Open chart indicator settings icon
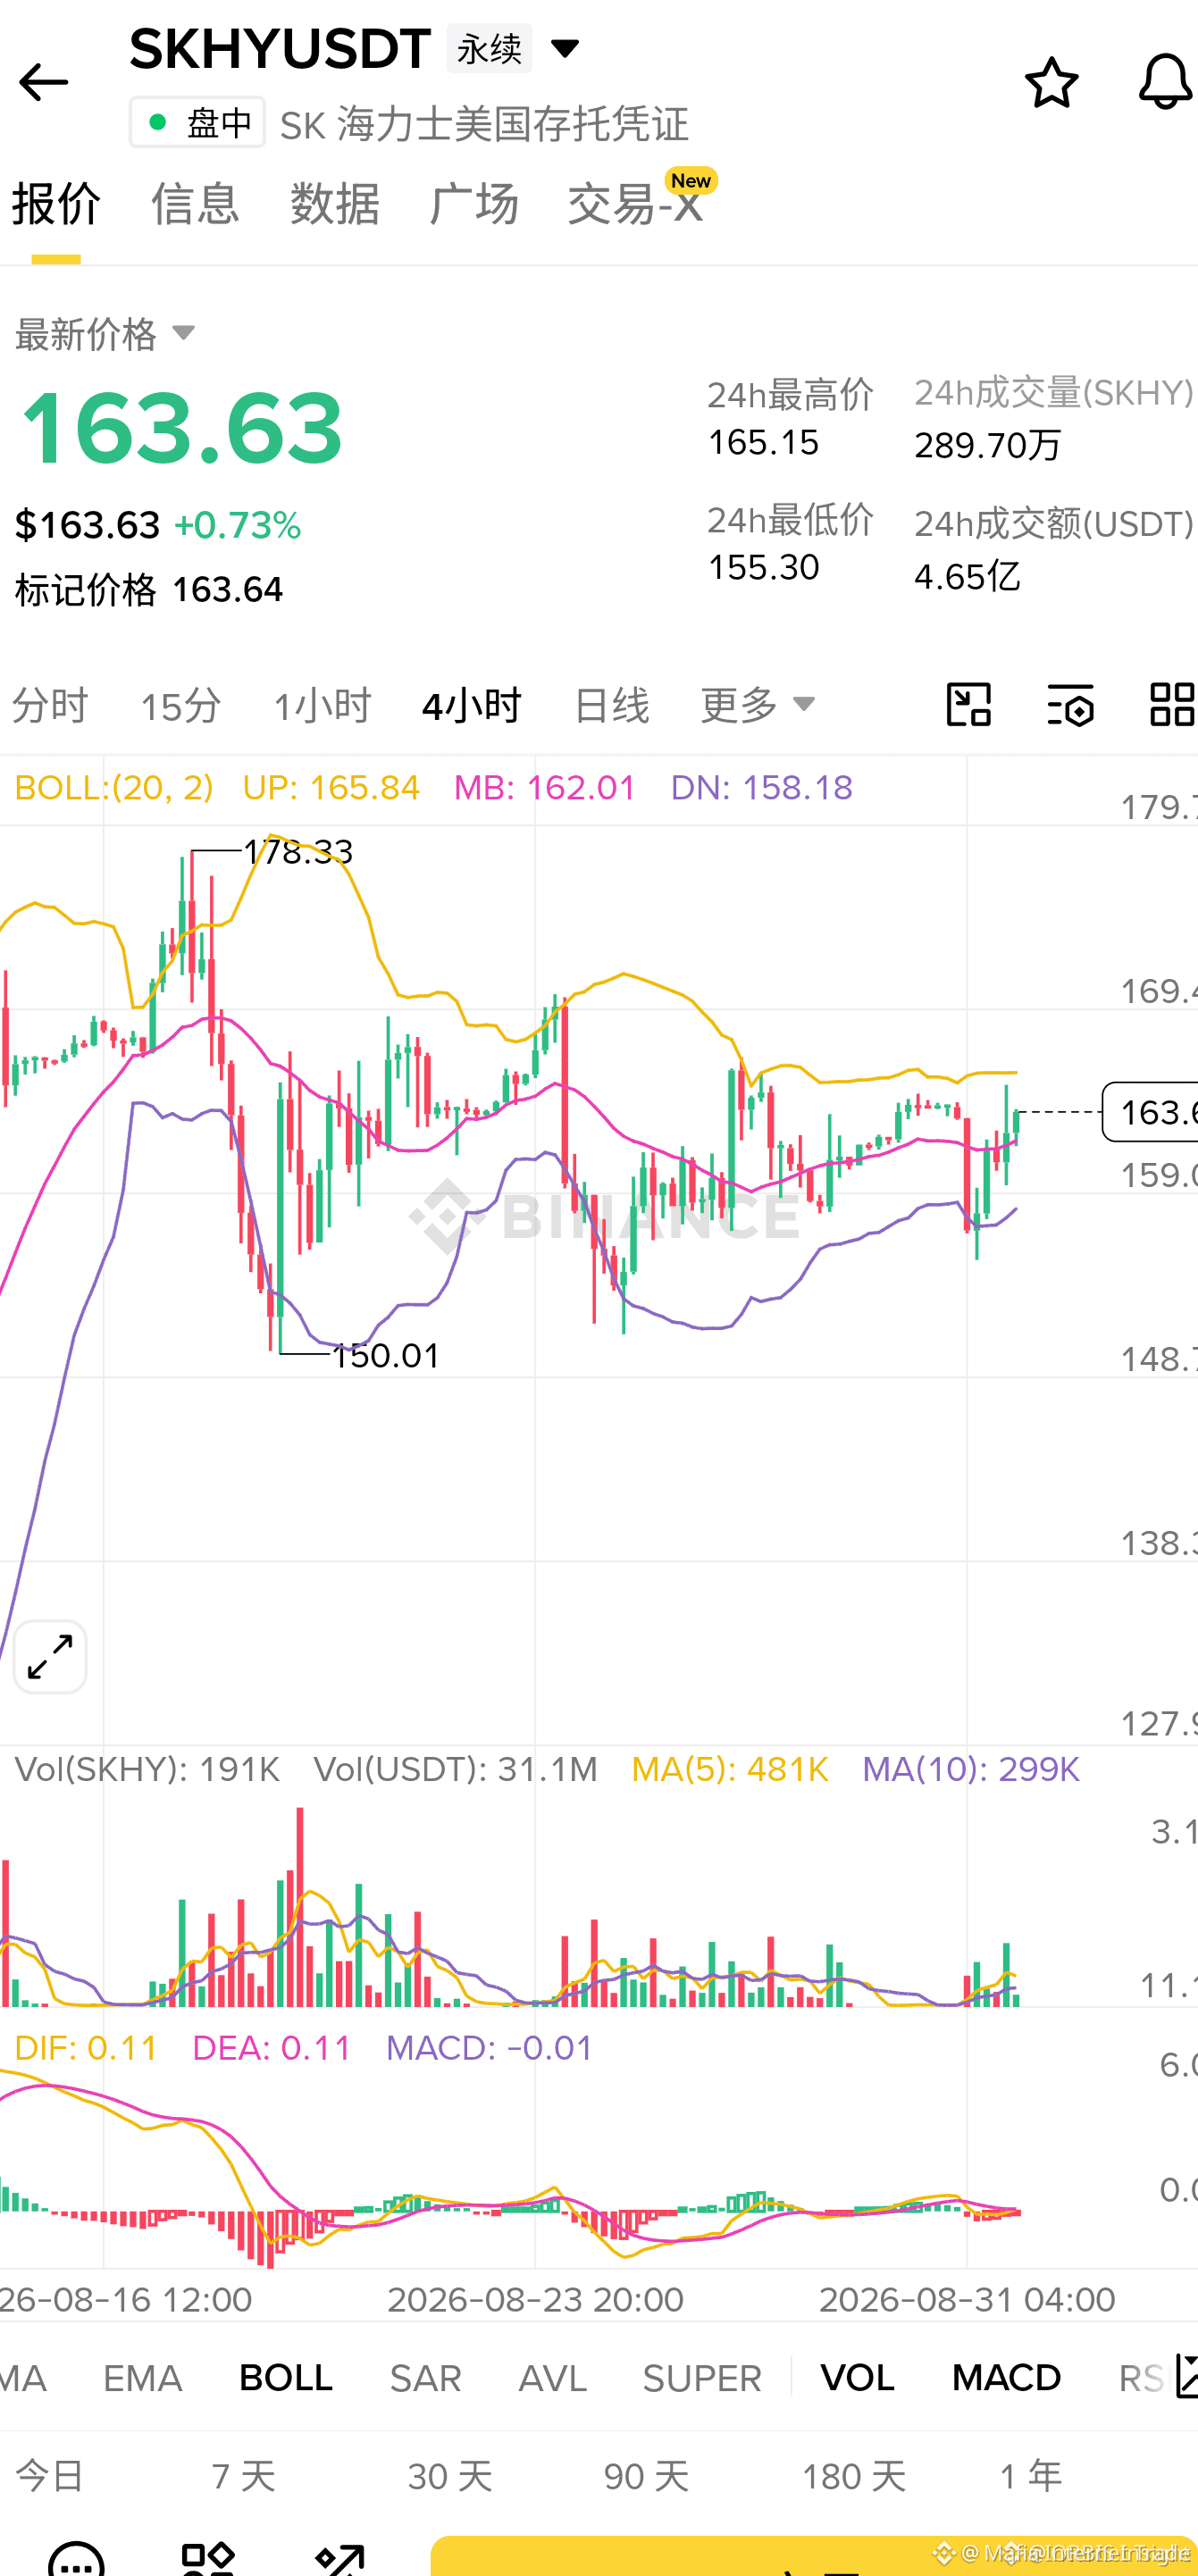Image resolution: width=1198 pixels, height=2576 pixels. (x=1070, y=705)
